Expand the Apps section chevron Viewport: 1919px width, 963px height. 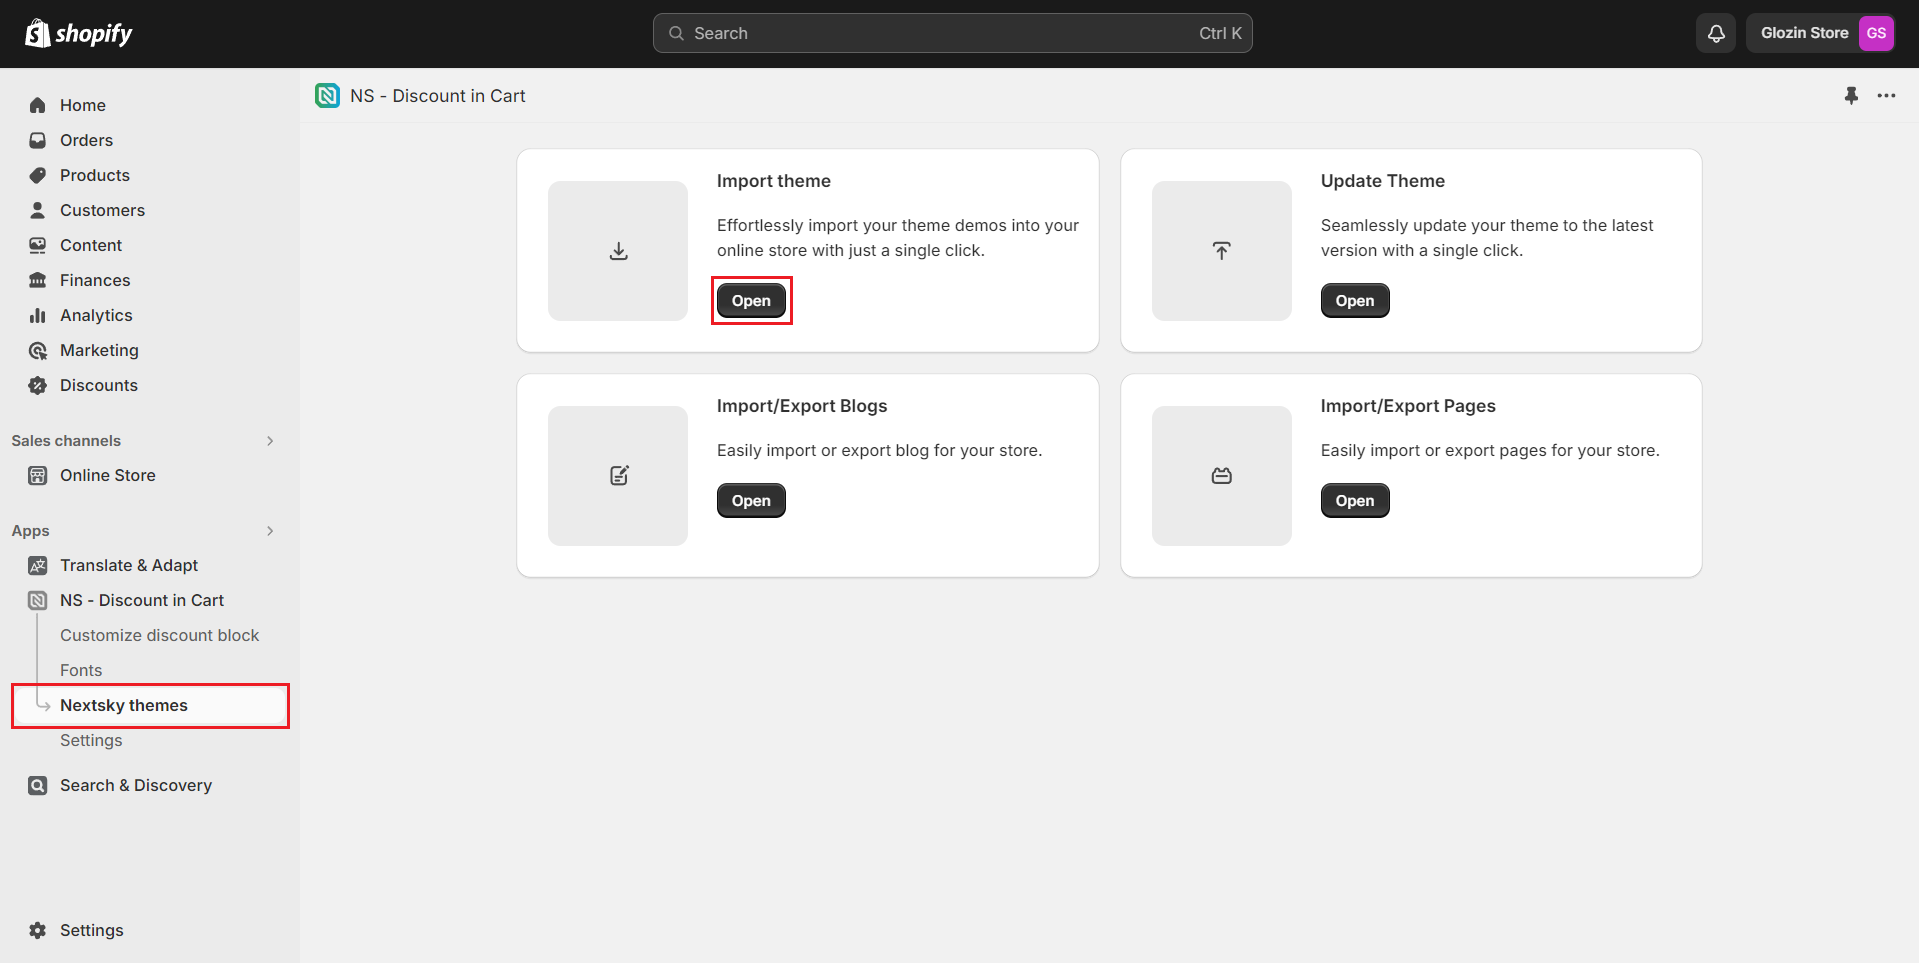270,531
